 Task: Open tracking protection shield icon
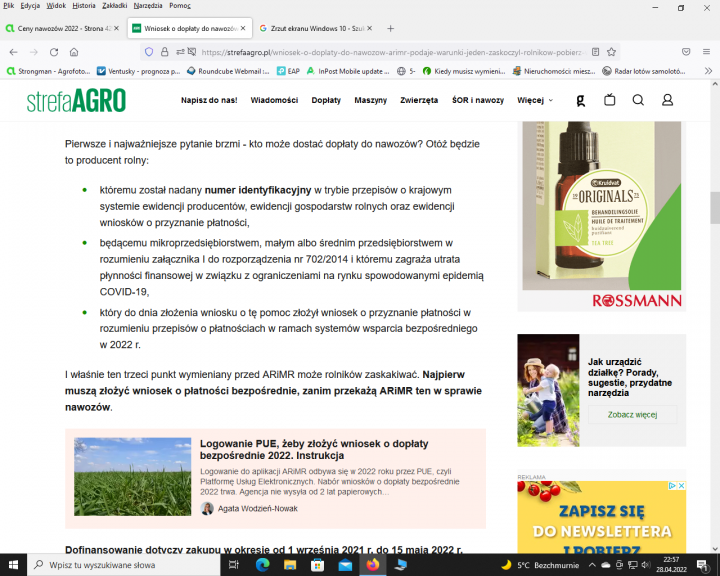click(x=149, y=52)
